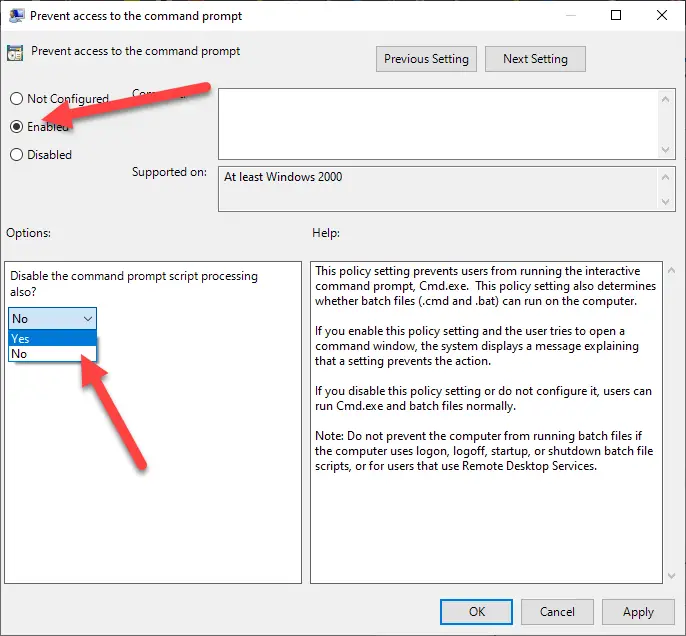Open the script processing dropdown showing No

click(52, 318)
